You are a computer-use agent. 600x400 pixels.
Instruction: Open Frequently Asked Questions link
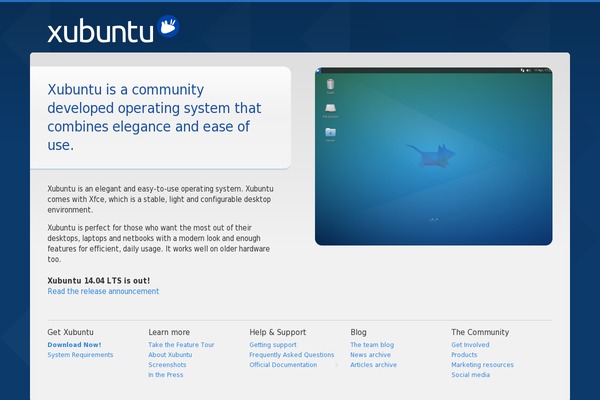click(x=292, y=355)
